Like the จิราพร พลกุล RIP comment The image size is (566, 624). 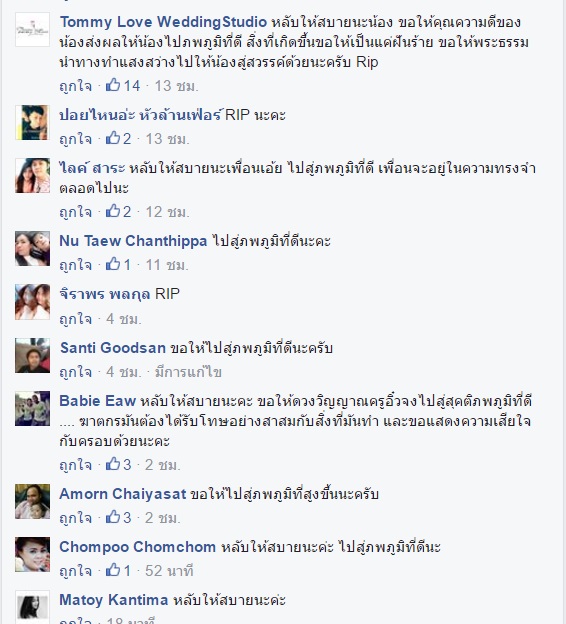coord(76,319)
